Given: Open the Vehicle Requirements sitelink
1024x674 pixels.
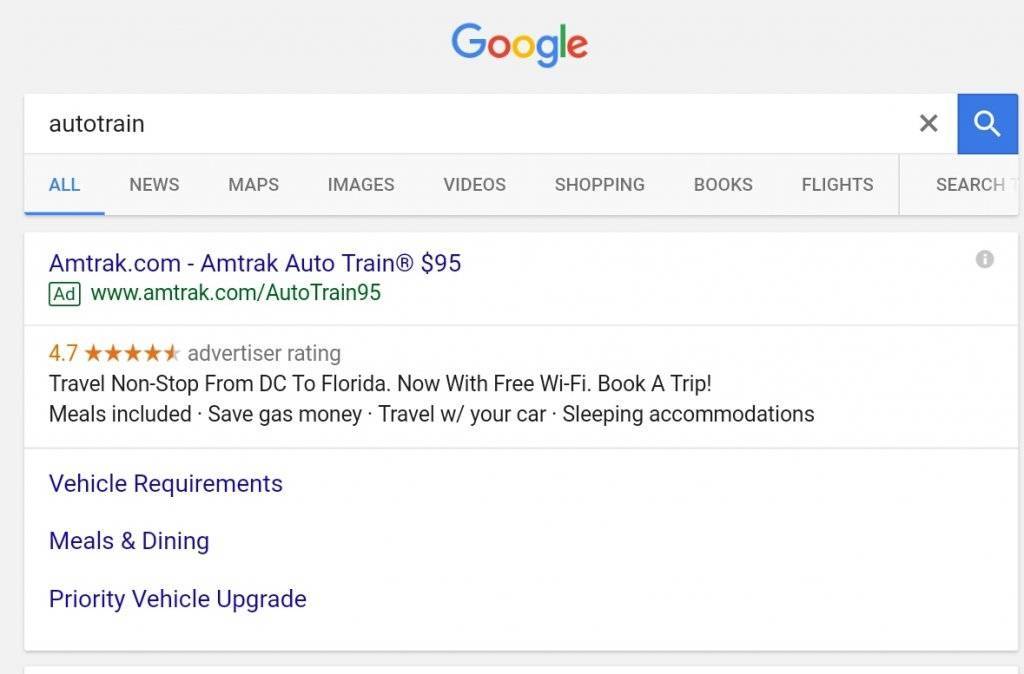Looking at the screenshot, I should coord(166,484).
